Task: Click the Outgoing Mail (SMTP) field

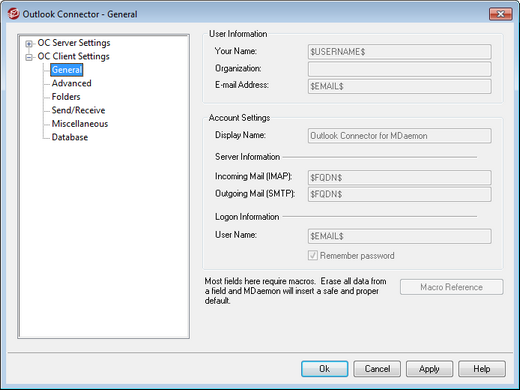Action: point(399,194)
